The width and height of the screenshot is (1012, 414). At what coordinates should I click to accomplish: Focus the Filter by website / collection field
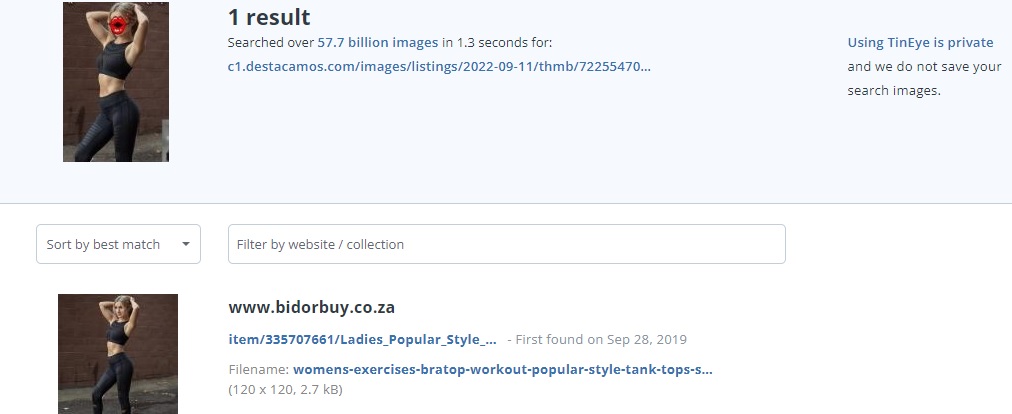[x=507, y=244]
